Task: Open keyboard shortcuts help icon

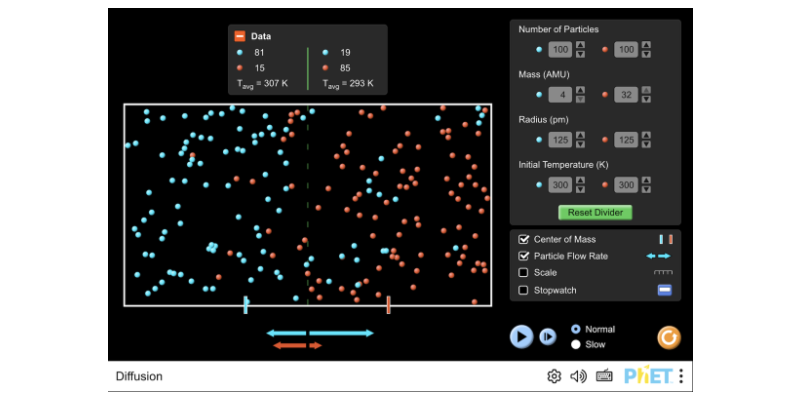Action: (604, 376)
